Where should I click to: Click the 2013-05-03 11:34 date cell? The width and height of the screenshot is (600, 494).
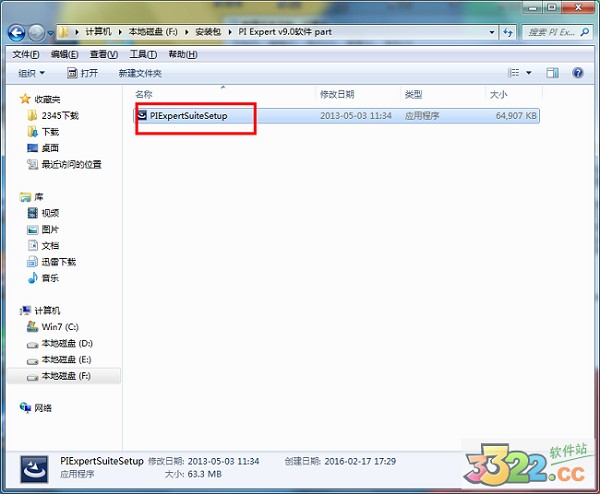(x=356, y=116)
